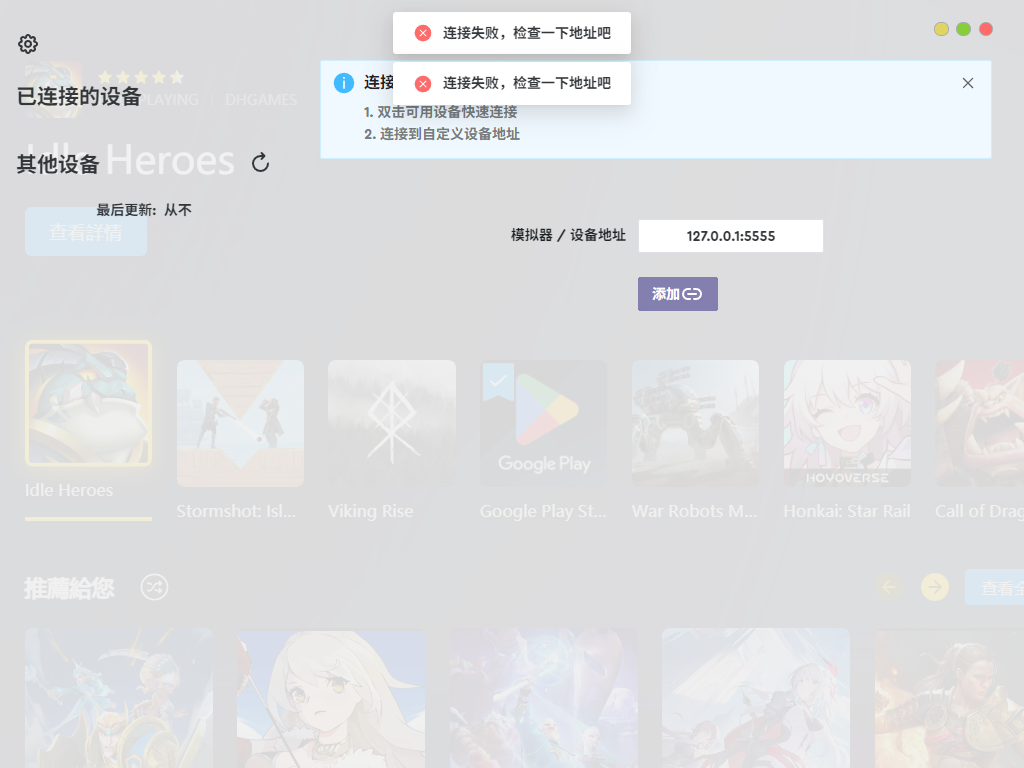
Task: Click the 其他设备 heading
Action: click(58, 164)
